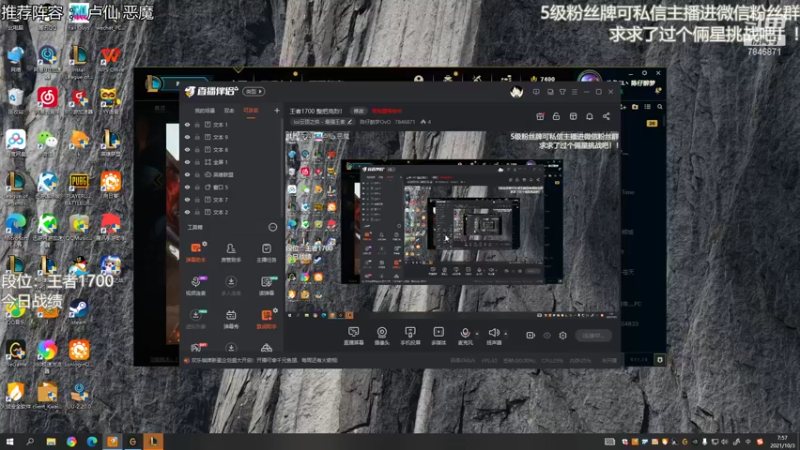Click the share icon above preview
This screenshot has height=450, width=800.
pyautogui.click(x=606, y=116)
